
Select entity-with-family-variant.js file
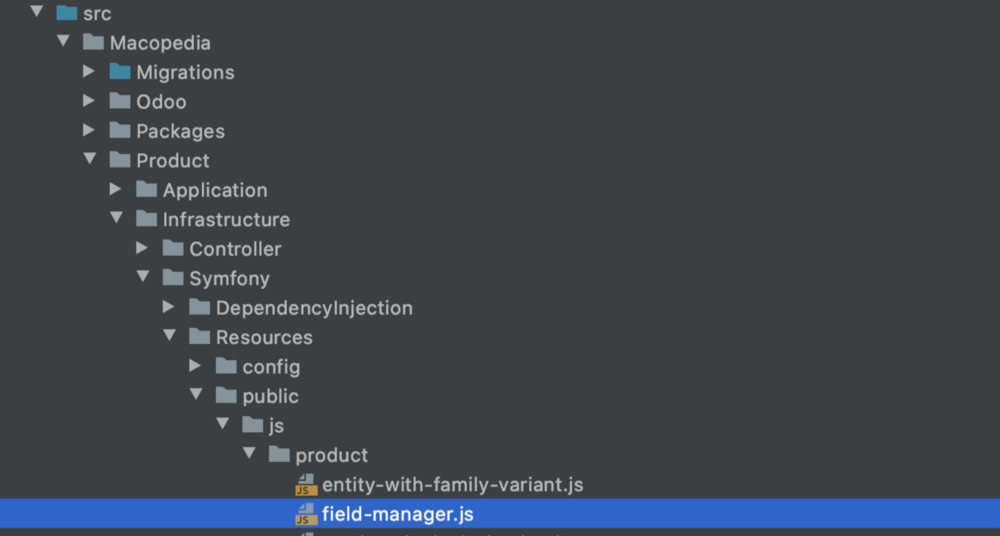point(452,485)
